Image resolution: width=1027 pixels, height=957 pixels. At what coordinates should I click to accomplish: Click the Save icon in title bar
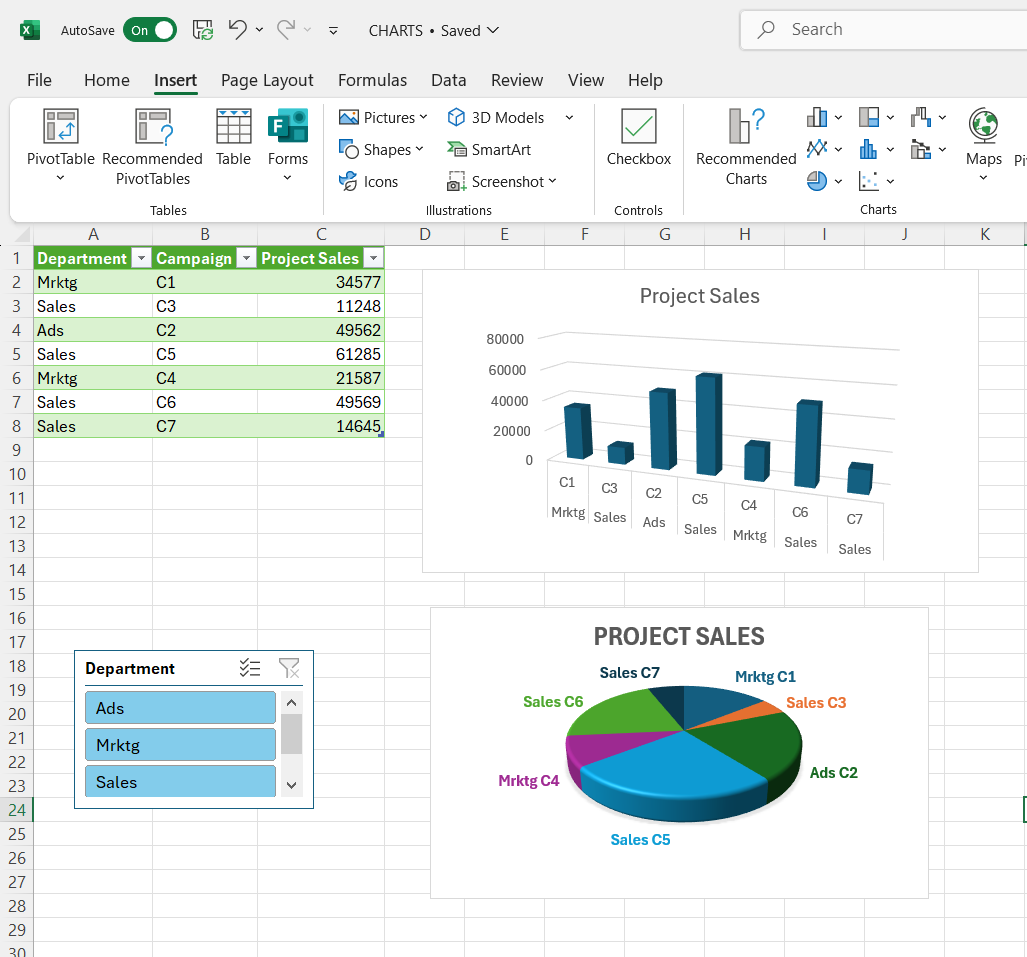click(202, 30)
